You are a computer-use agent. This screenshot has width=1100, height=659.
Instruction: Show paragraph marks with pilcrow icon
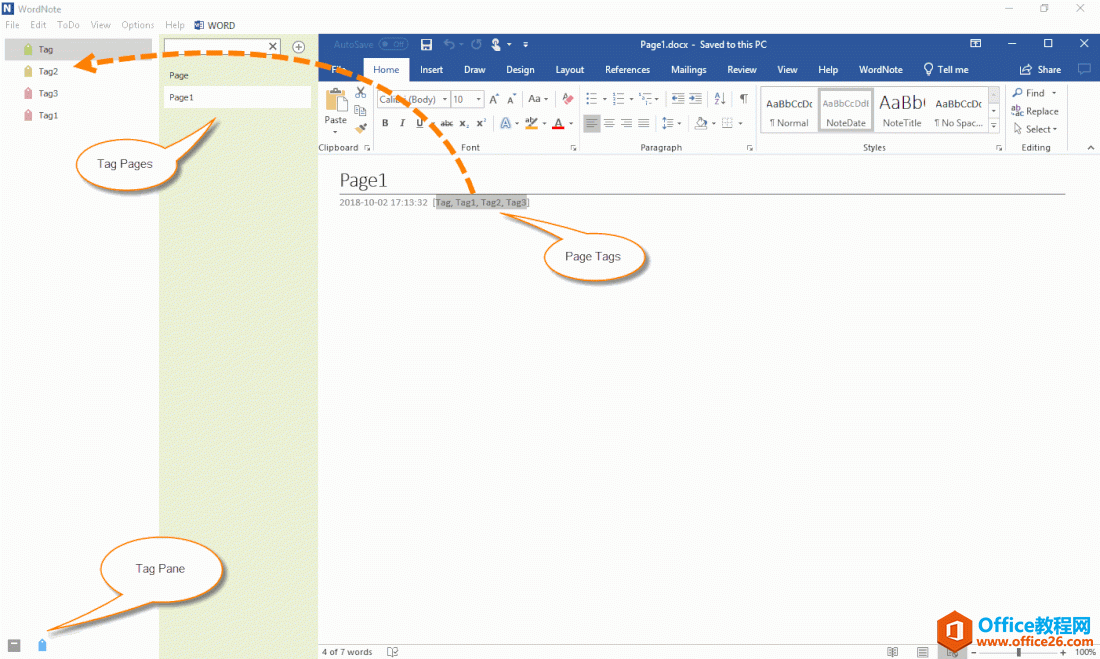click(x=743, y=99)
